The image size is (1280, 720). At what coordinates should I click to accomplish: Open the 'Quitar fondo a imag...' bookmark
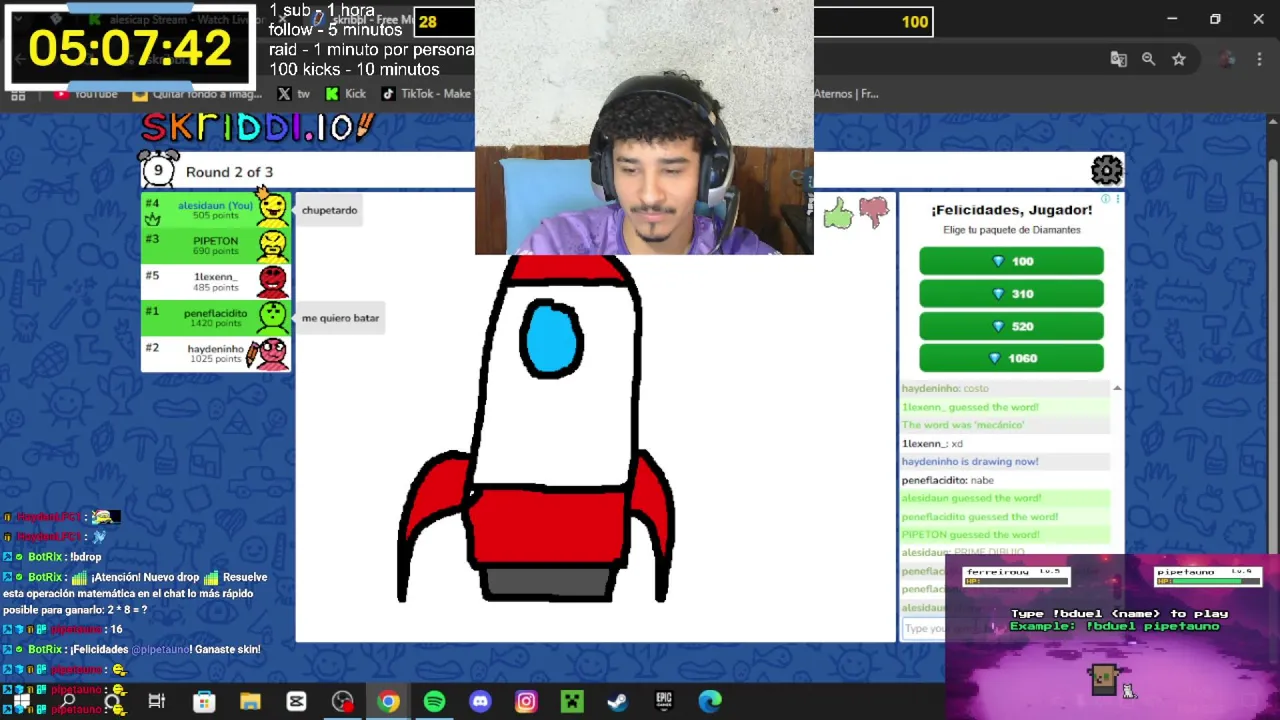197,94
